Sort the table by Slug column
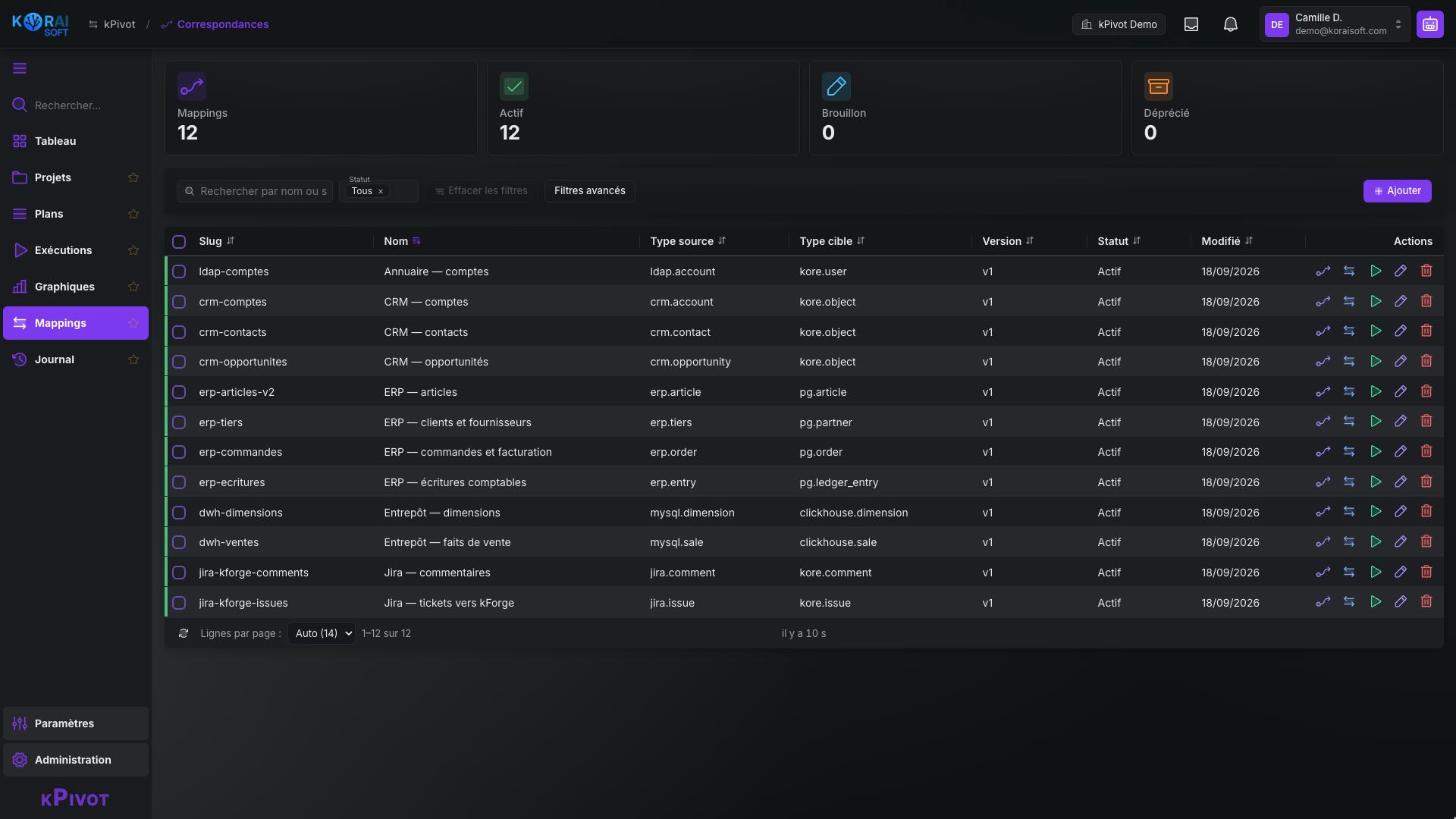 click(x=216, y=241)
